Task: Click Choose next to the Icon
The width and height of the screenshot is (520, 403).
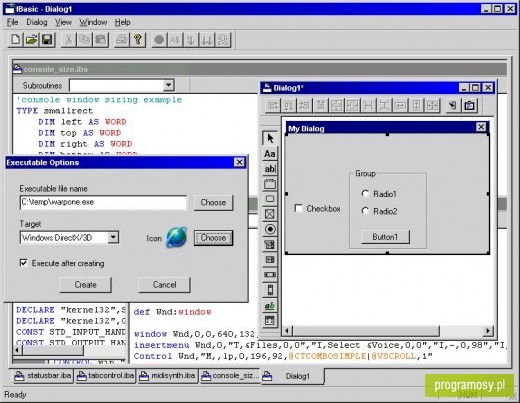Action: click(x=213, y=238)
